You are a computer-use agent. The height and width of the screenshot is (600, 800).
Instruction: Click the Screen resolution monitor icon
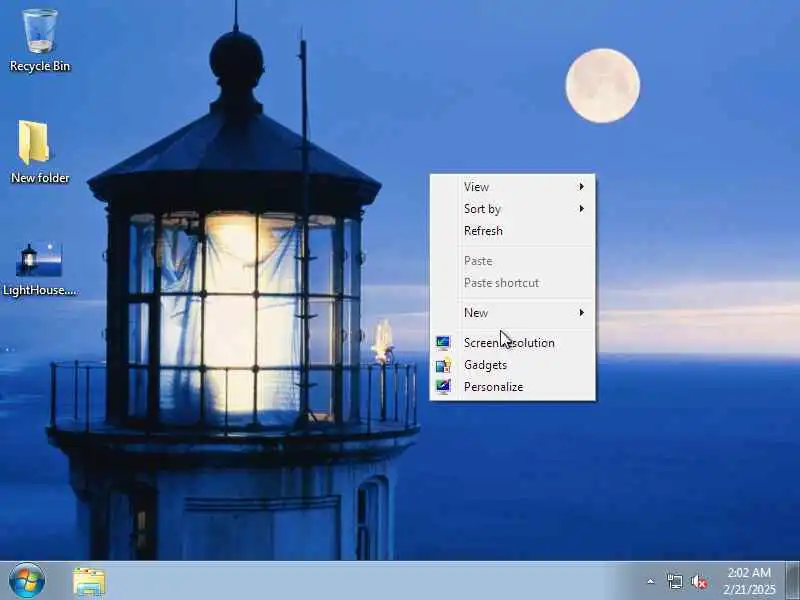443,343
